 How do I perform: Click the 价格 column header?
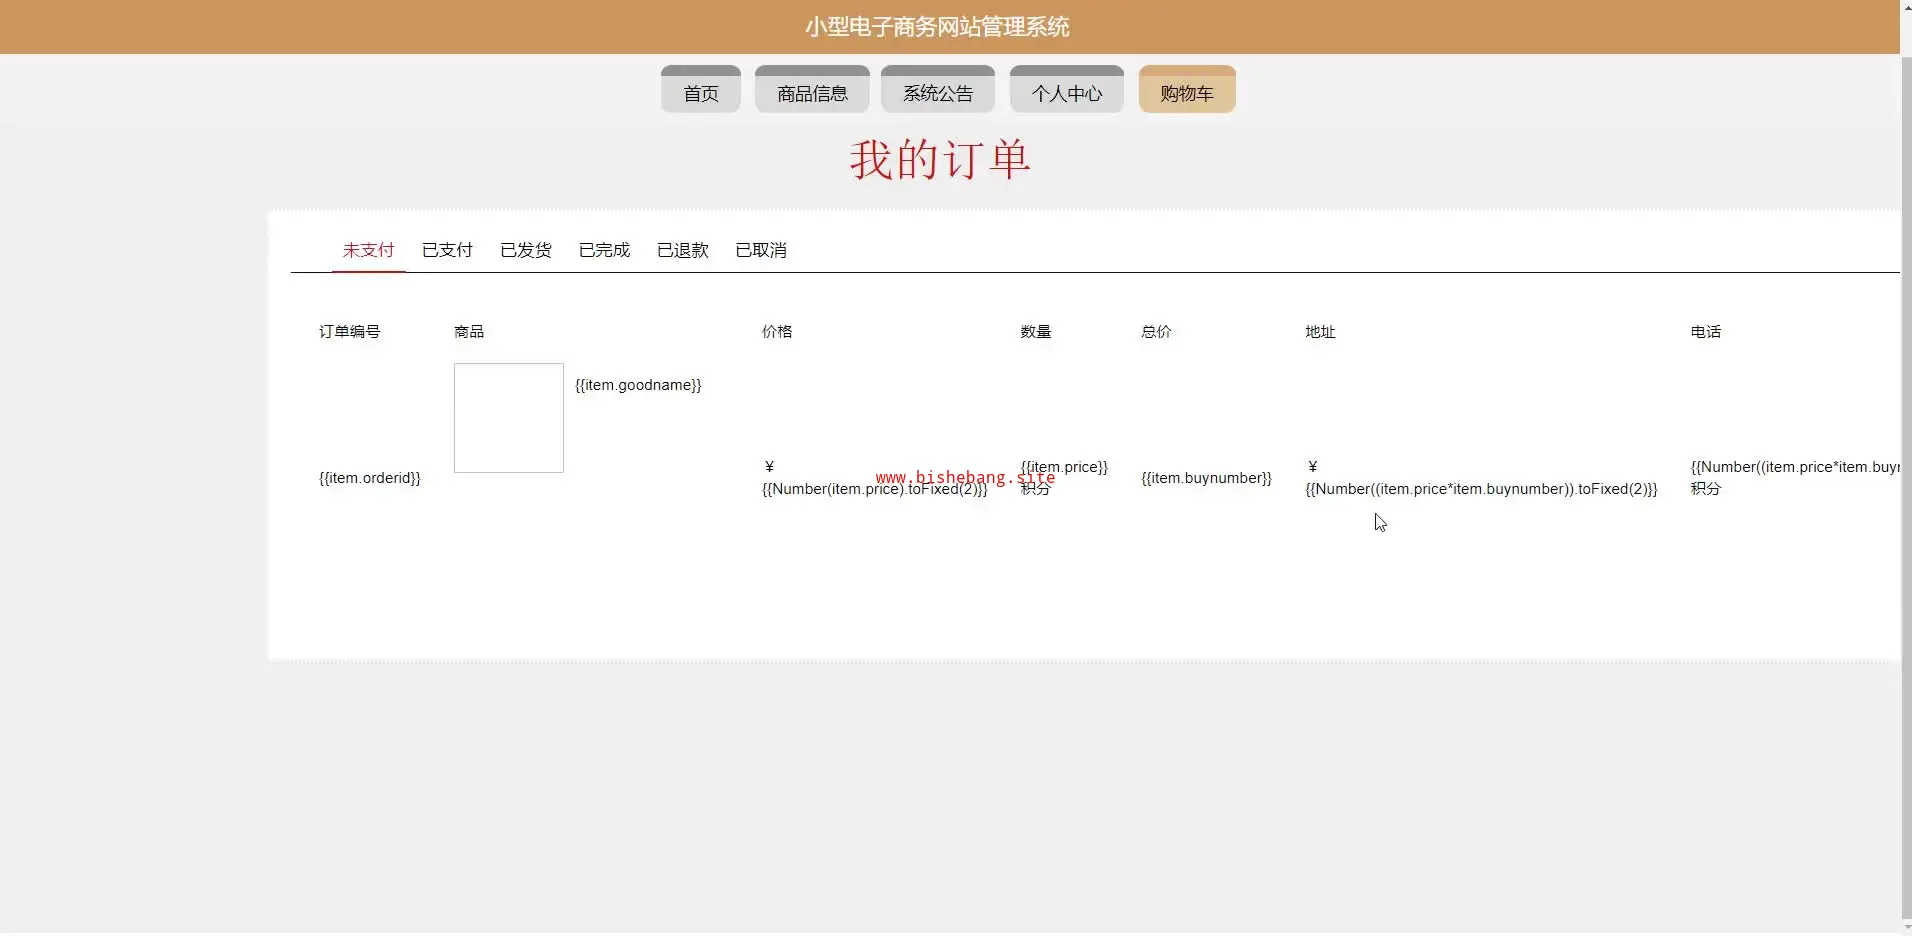(777, 332)
